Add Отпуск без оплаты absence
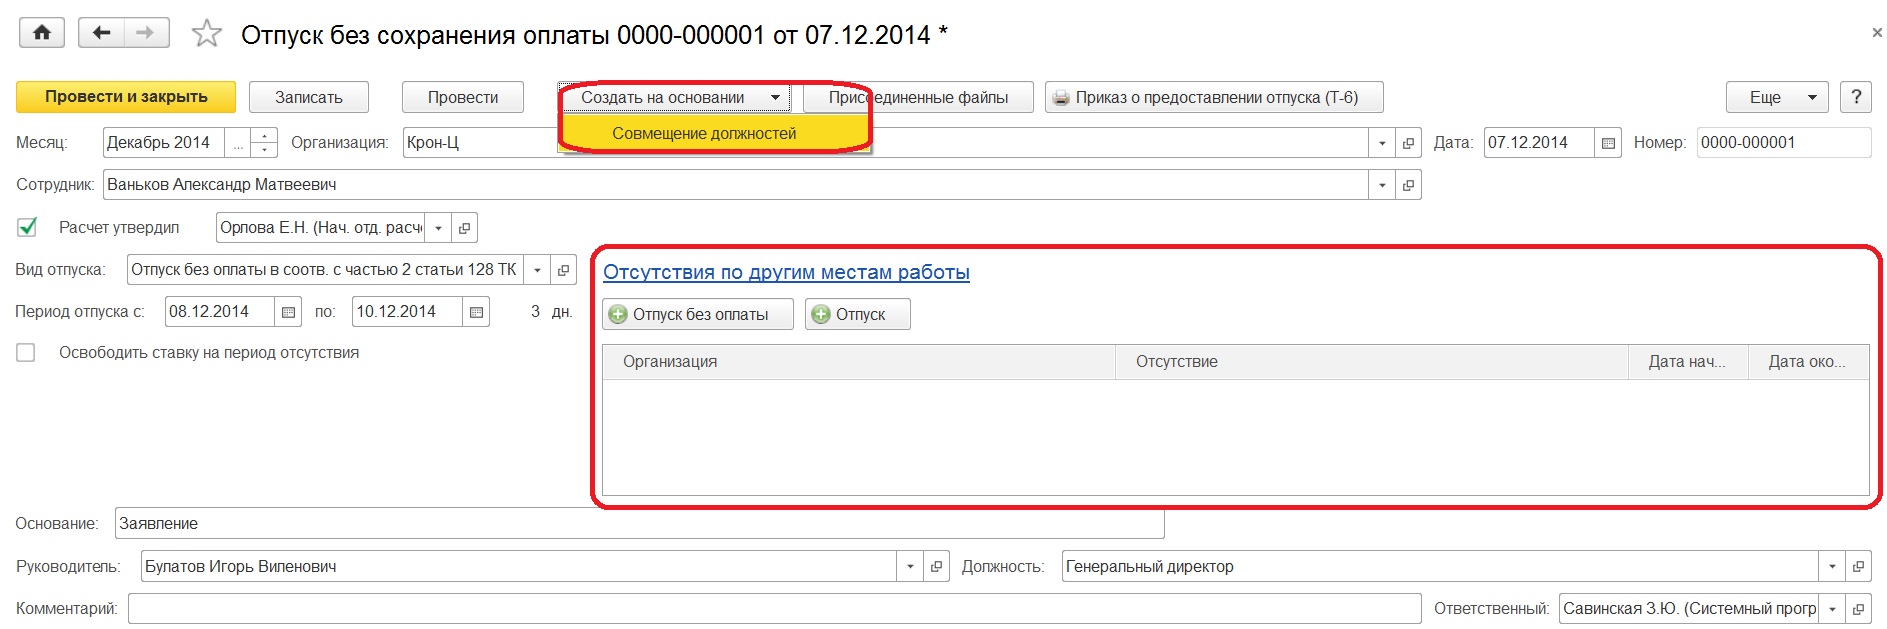Screen dimensions: 1887x629 coord(698,314)
